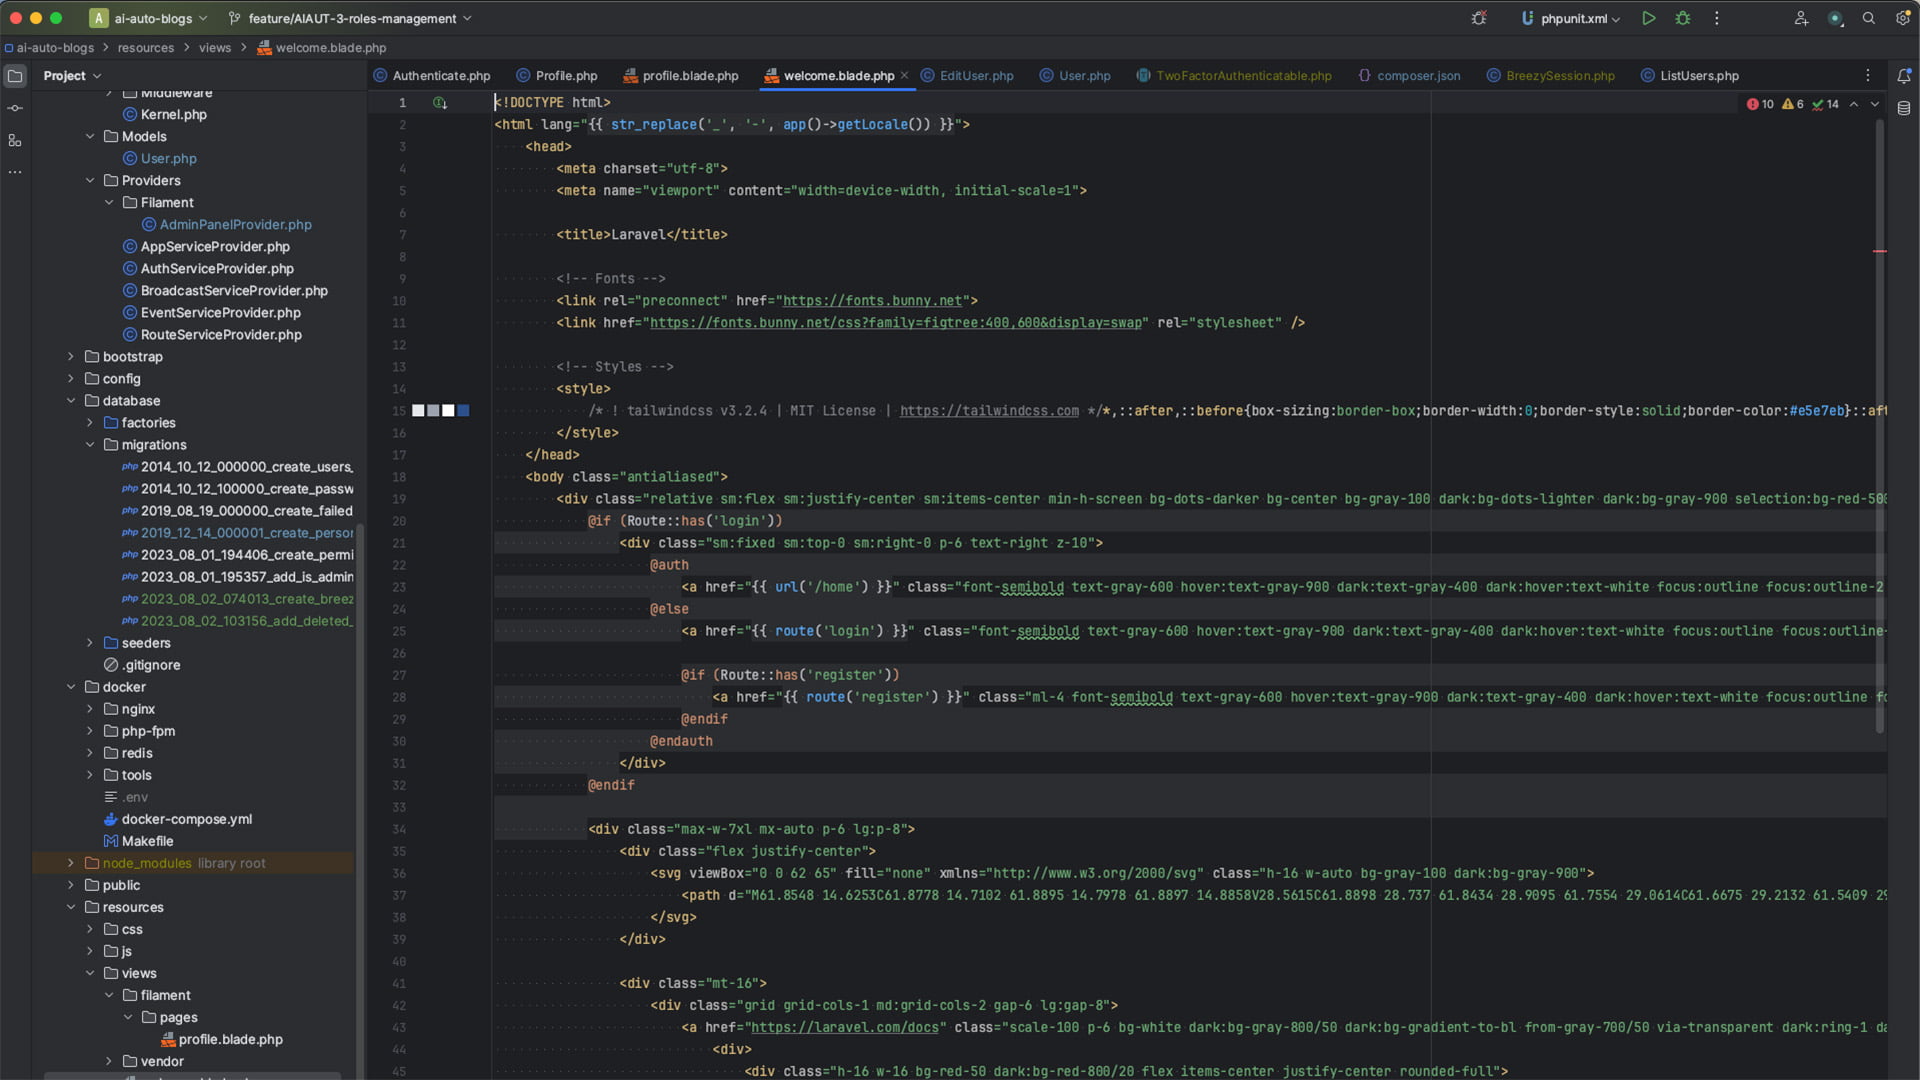The height and width of the screenshot is (1080, 1920).
Task: Click the laravel.com/docs hyperlink on line 43
Action: [x=845, y=1027]
